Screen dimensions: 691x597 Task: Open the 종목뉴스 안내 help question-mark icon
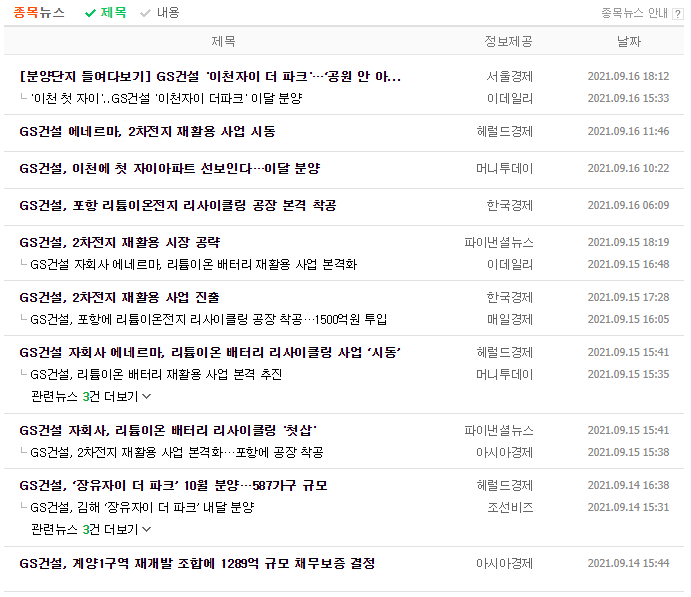pyautogui.click(x=677, y=14)
